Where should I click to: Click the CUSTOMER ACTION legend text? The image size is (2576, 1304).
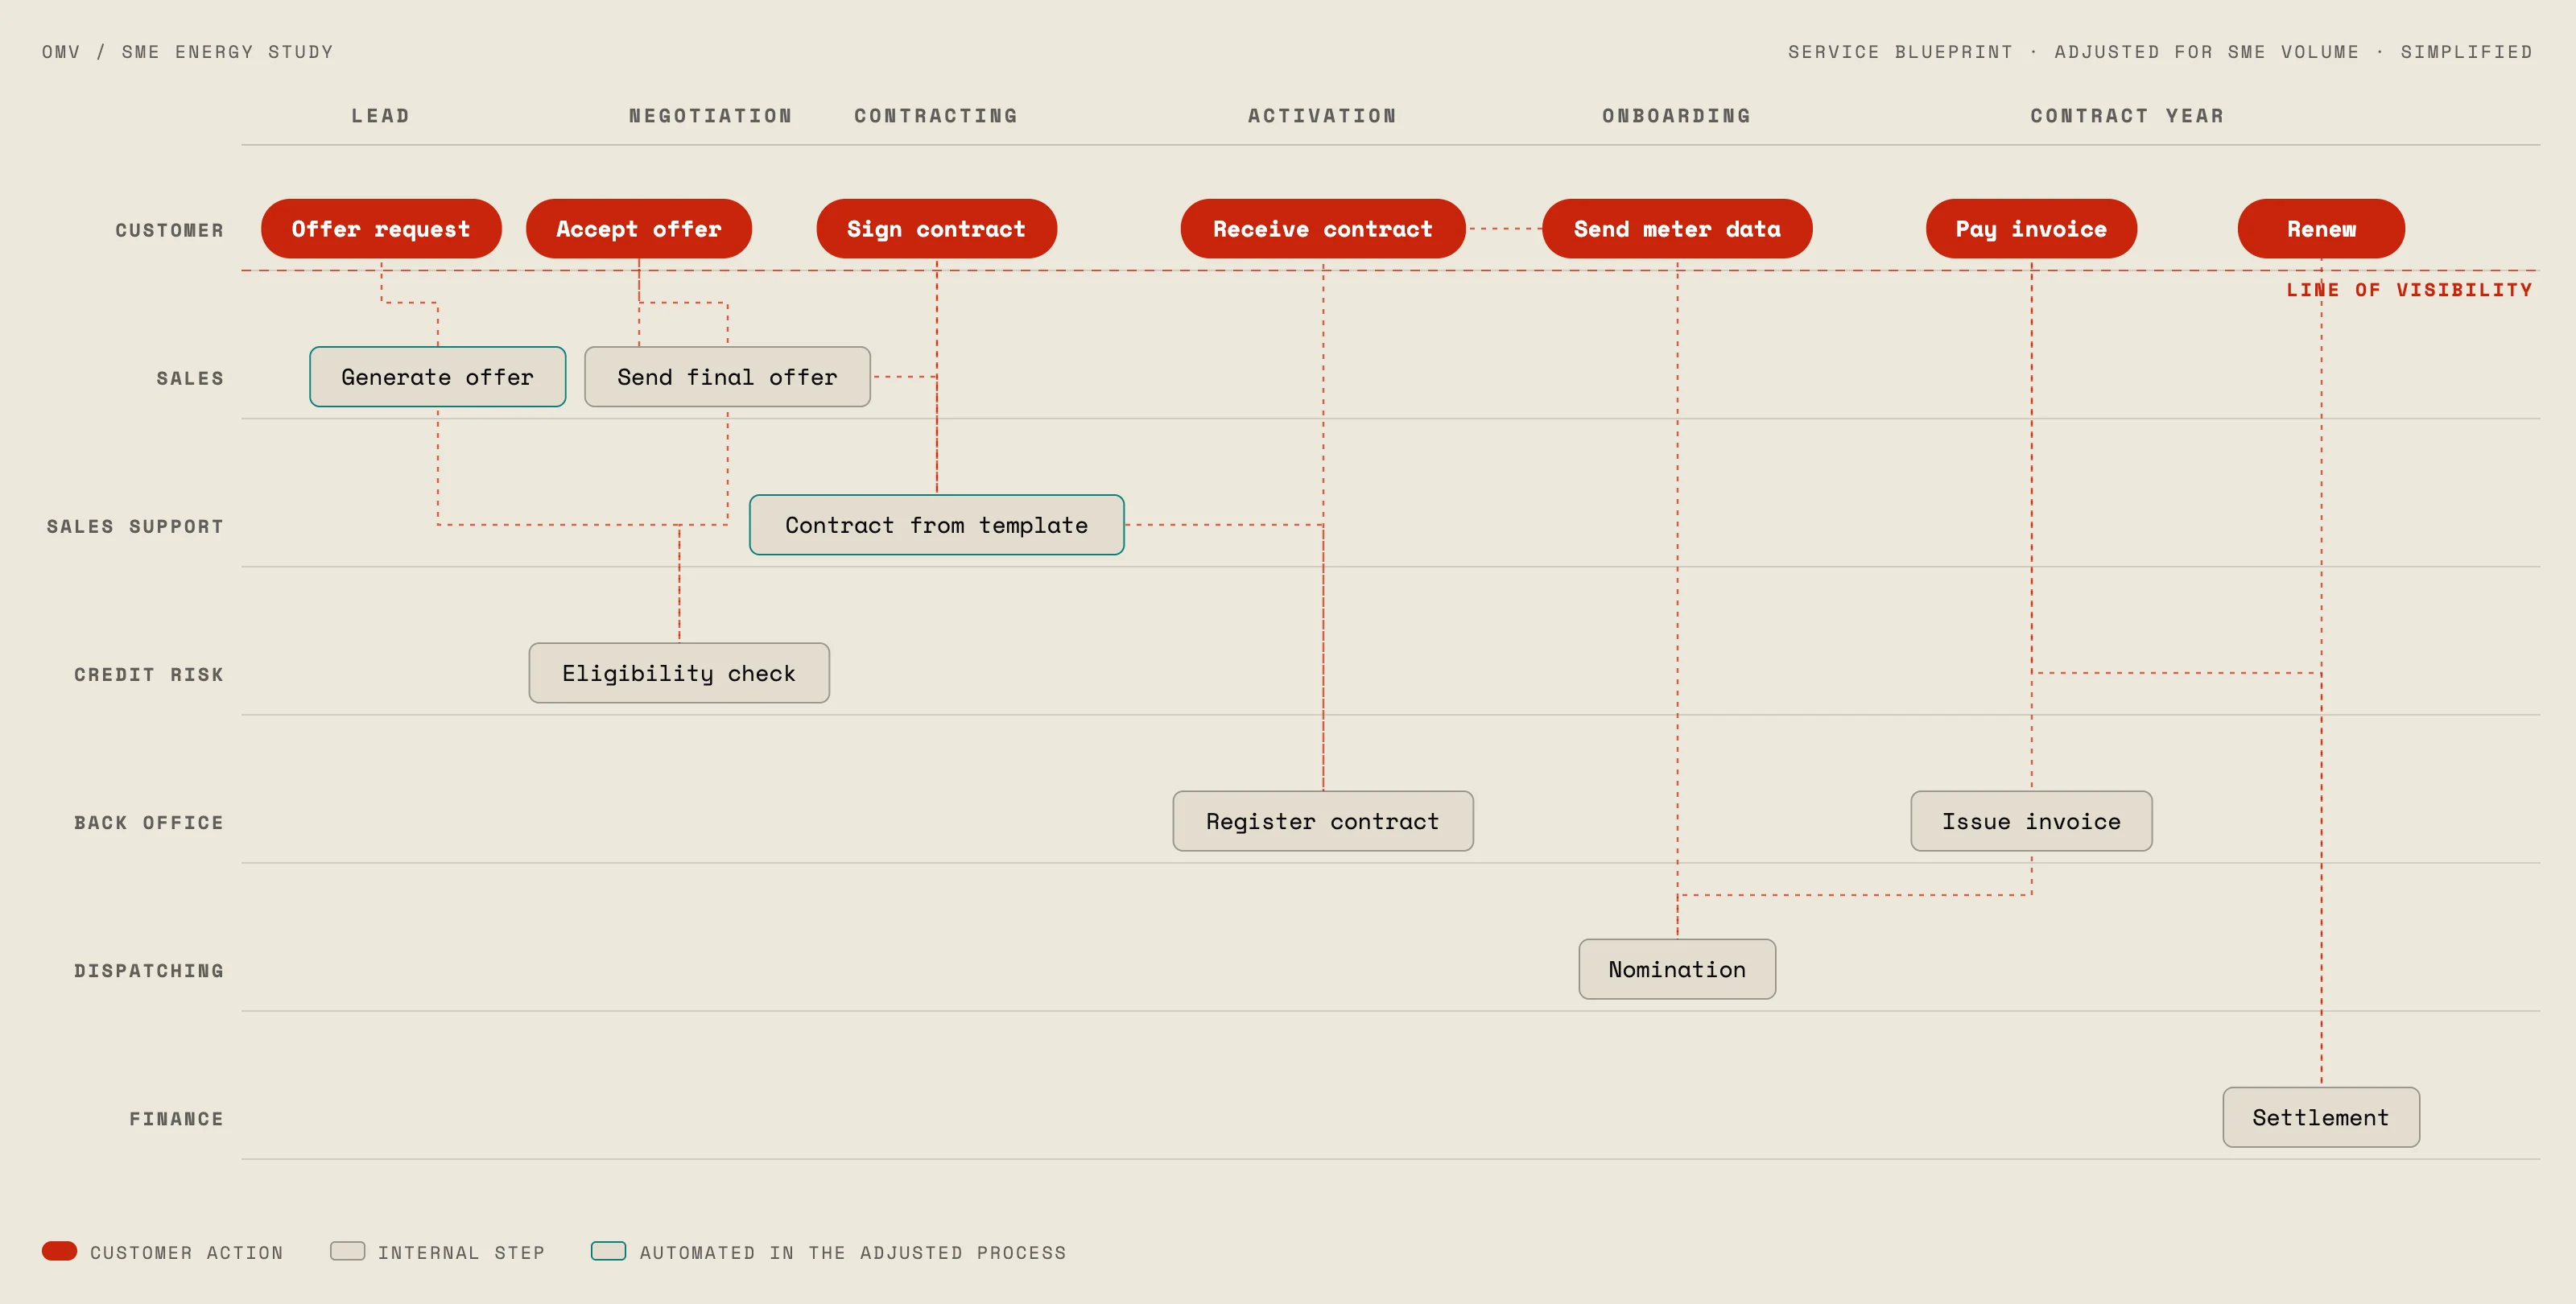point(187,1253)
